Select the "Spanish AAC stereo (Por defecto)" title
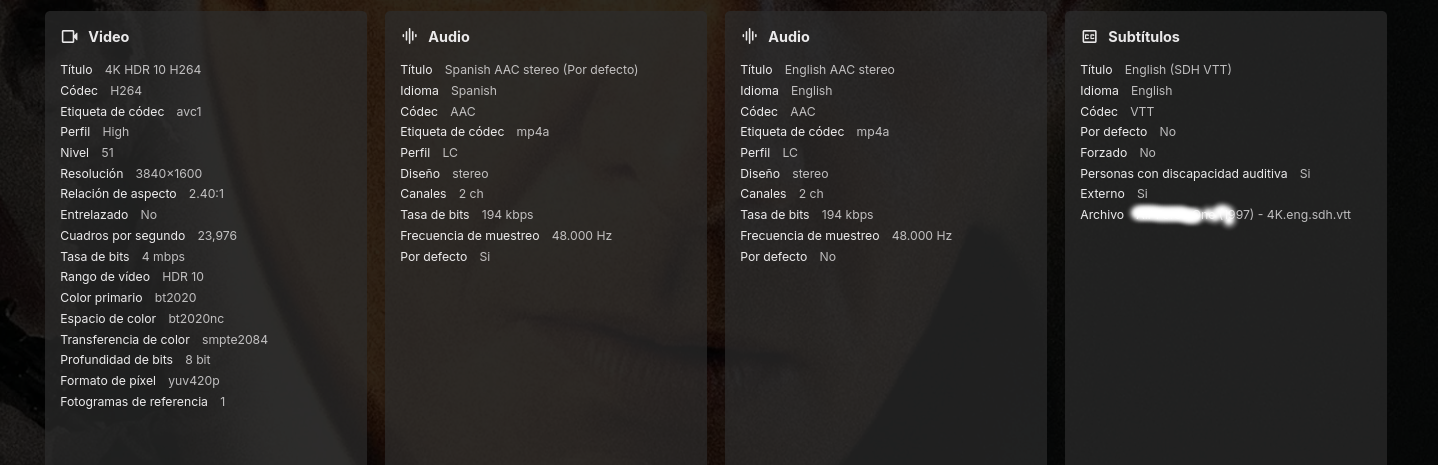The image size is (1438, 465). [541, 70]
